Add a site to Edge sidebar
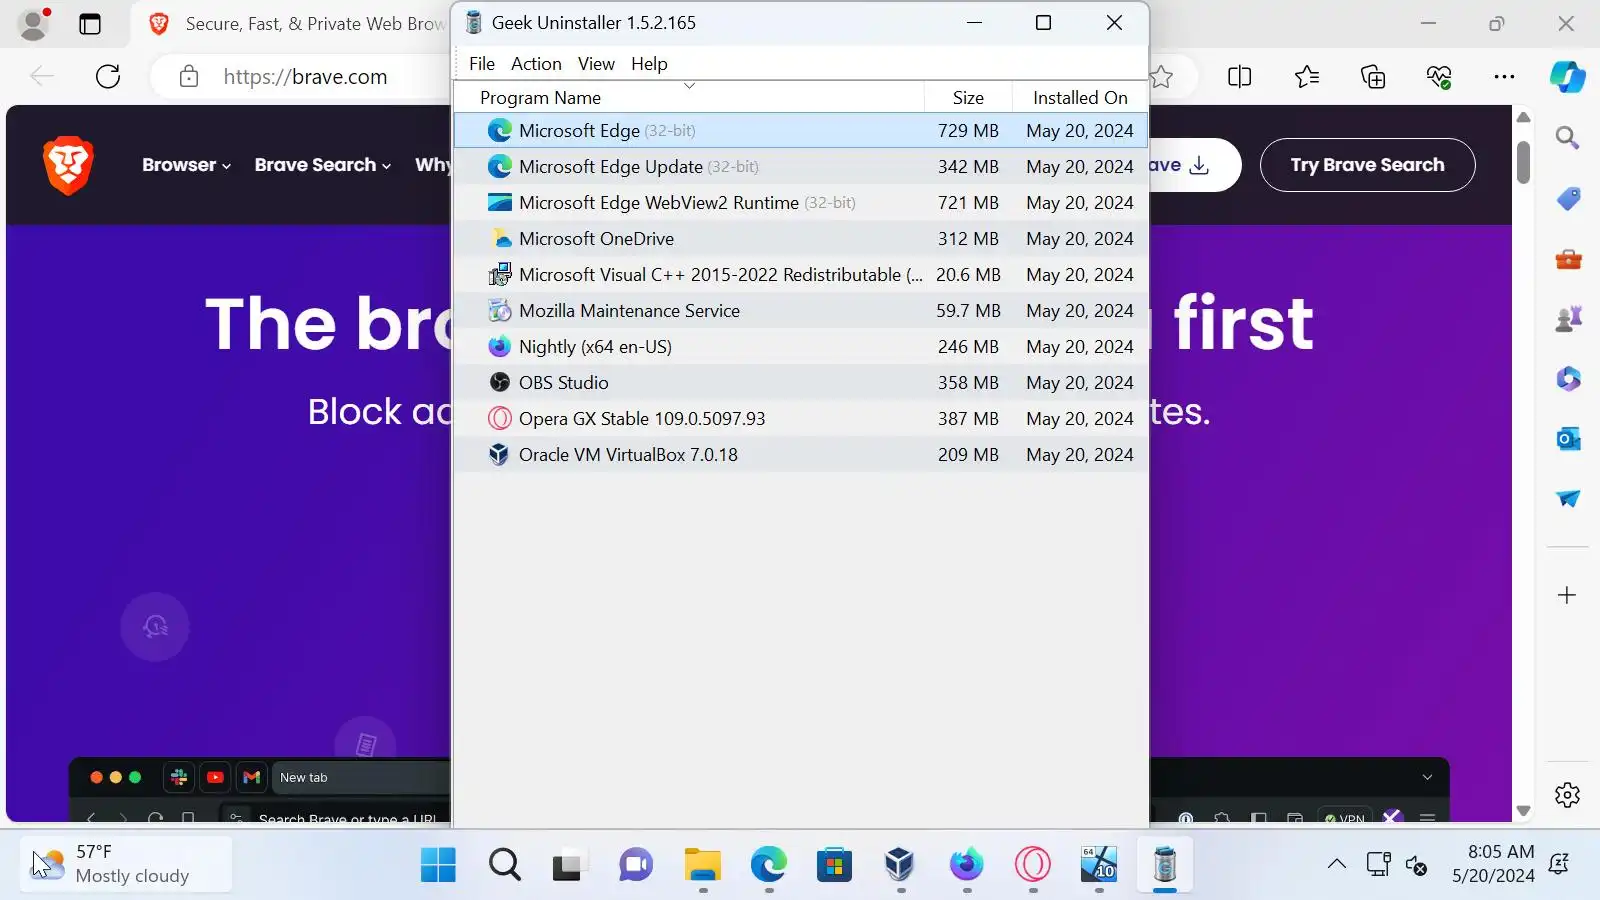The height and width of the screenshot is (900, 1600). tap(1567, 596)
